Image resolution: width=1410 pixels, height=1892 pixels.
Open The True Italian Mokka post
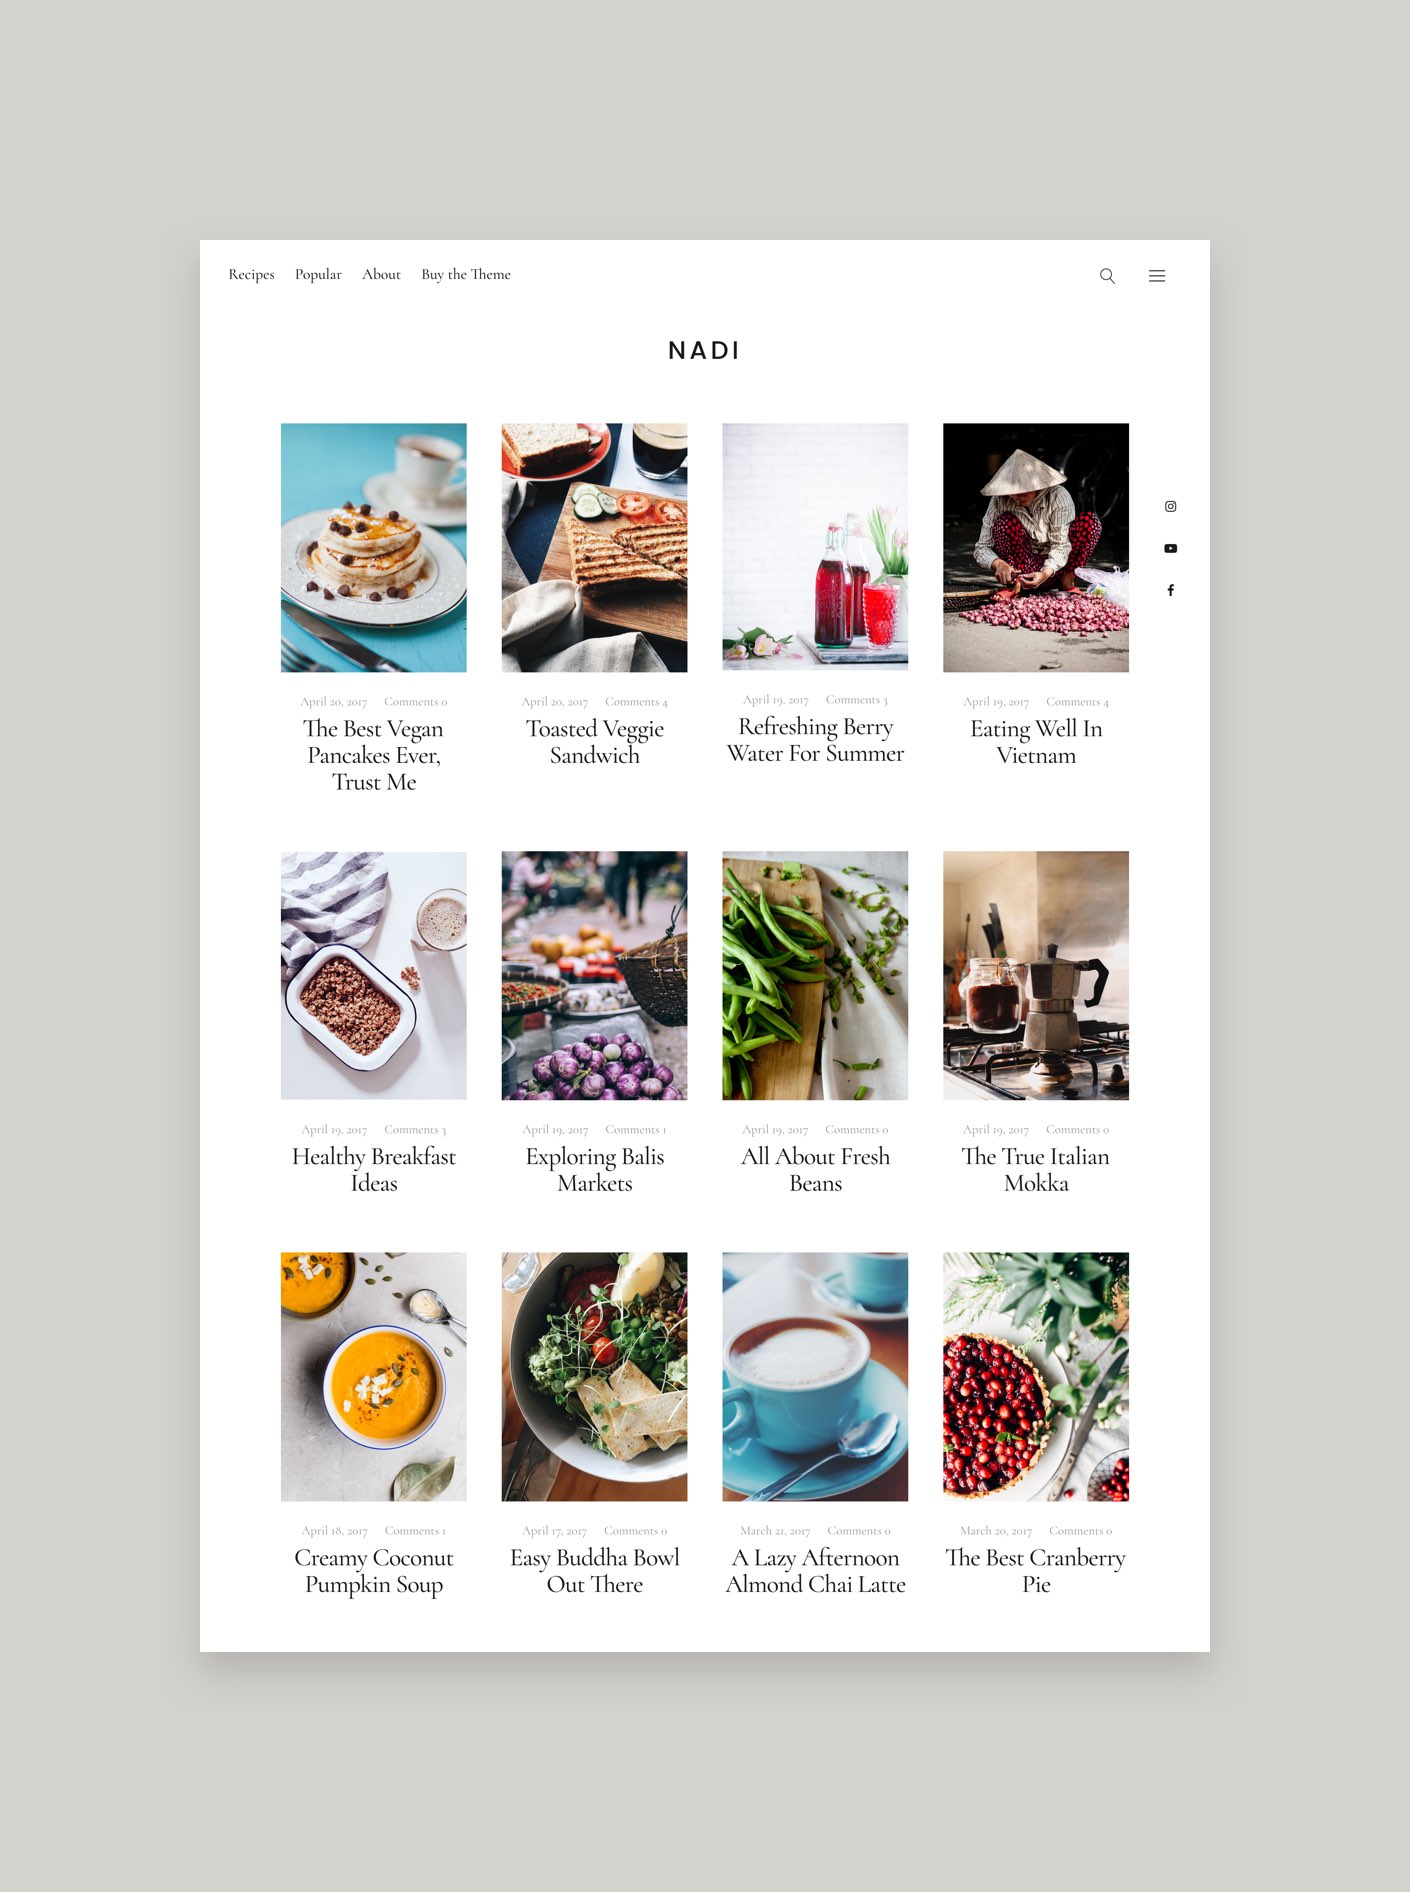(1036, 1169)
